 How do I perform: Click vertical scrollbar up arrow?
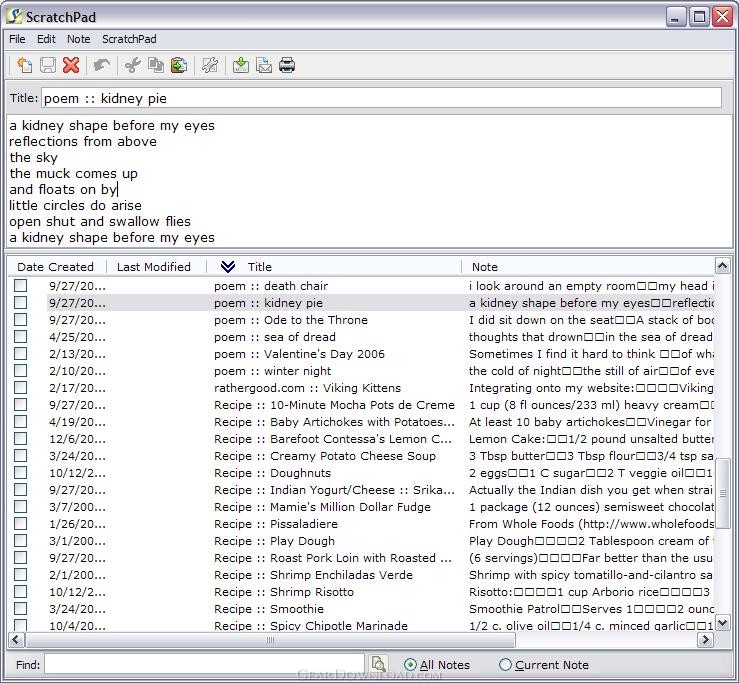pos(723,266)
